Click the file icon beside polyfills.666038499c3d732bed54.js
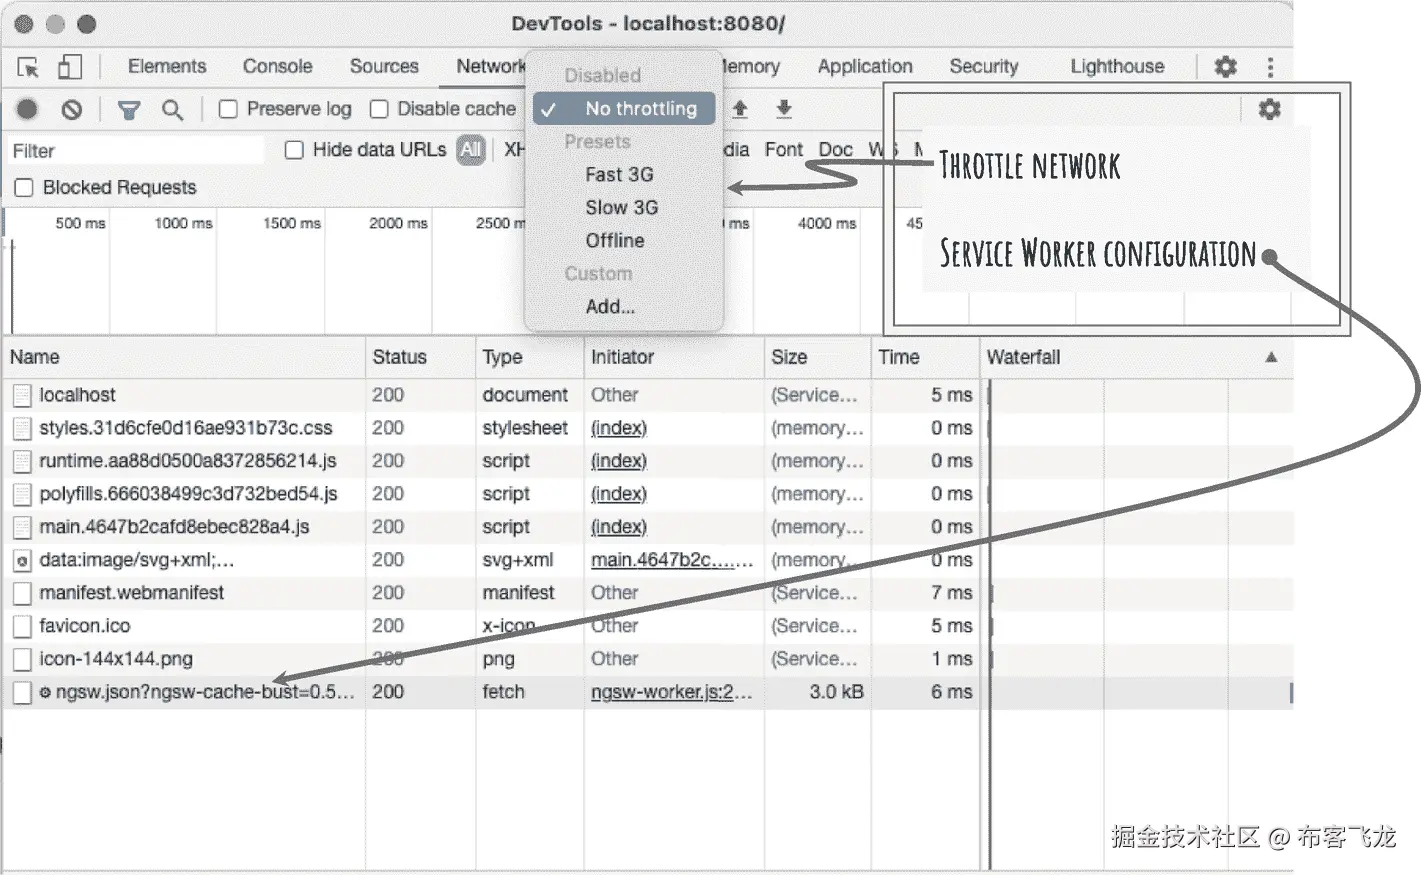Screen dimensions: 1421x875 [22, 495]
